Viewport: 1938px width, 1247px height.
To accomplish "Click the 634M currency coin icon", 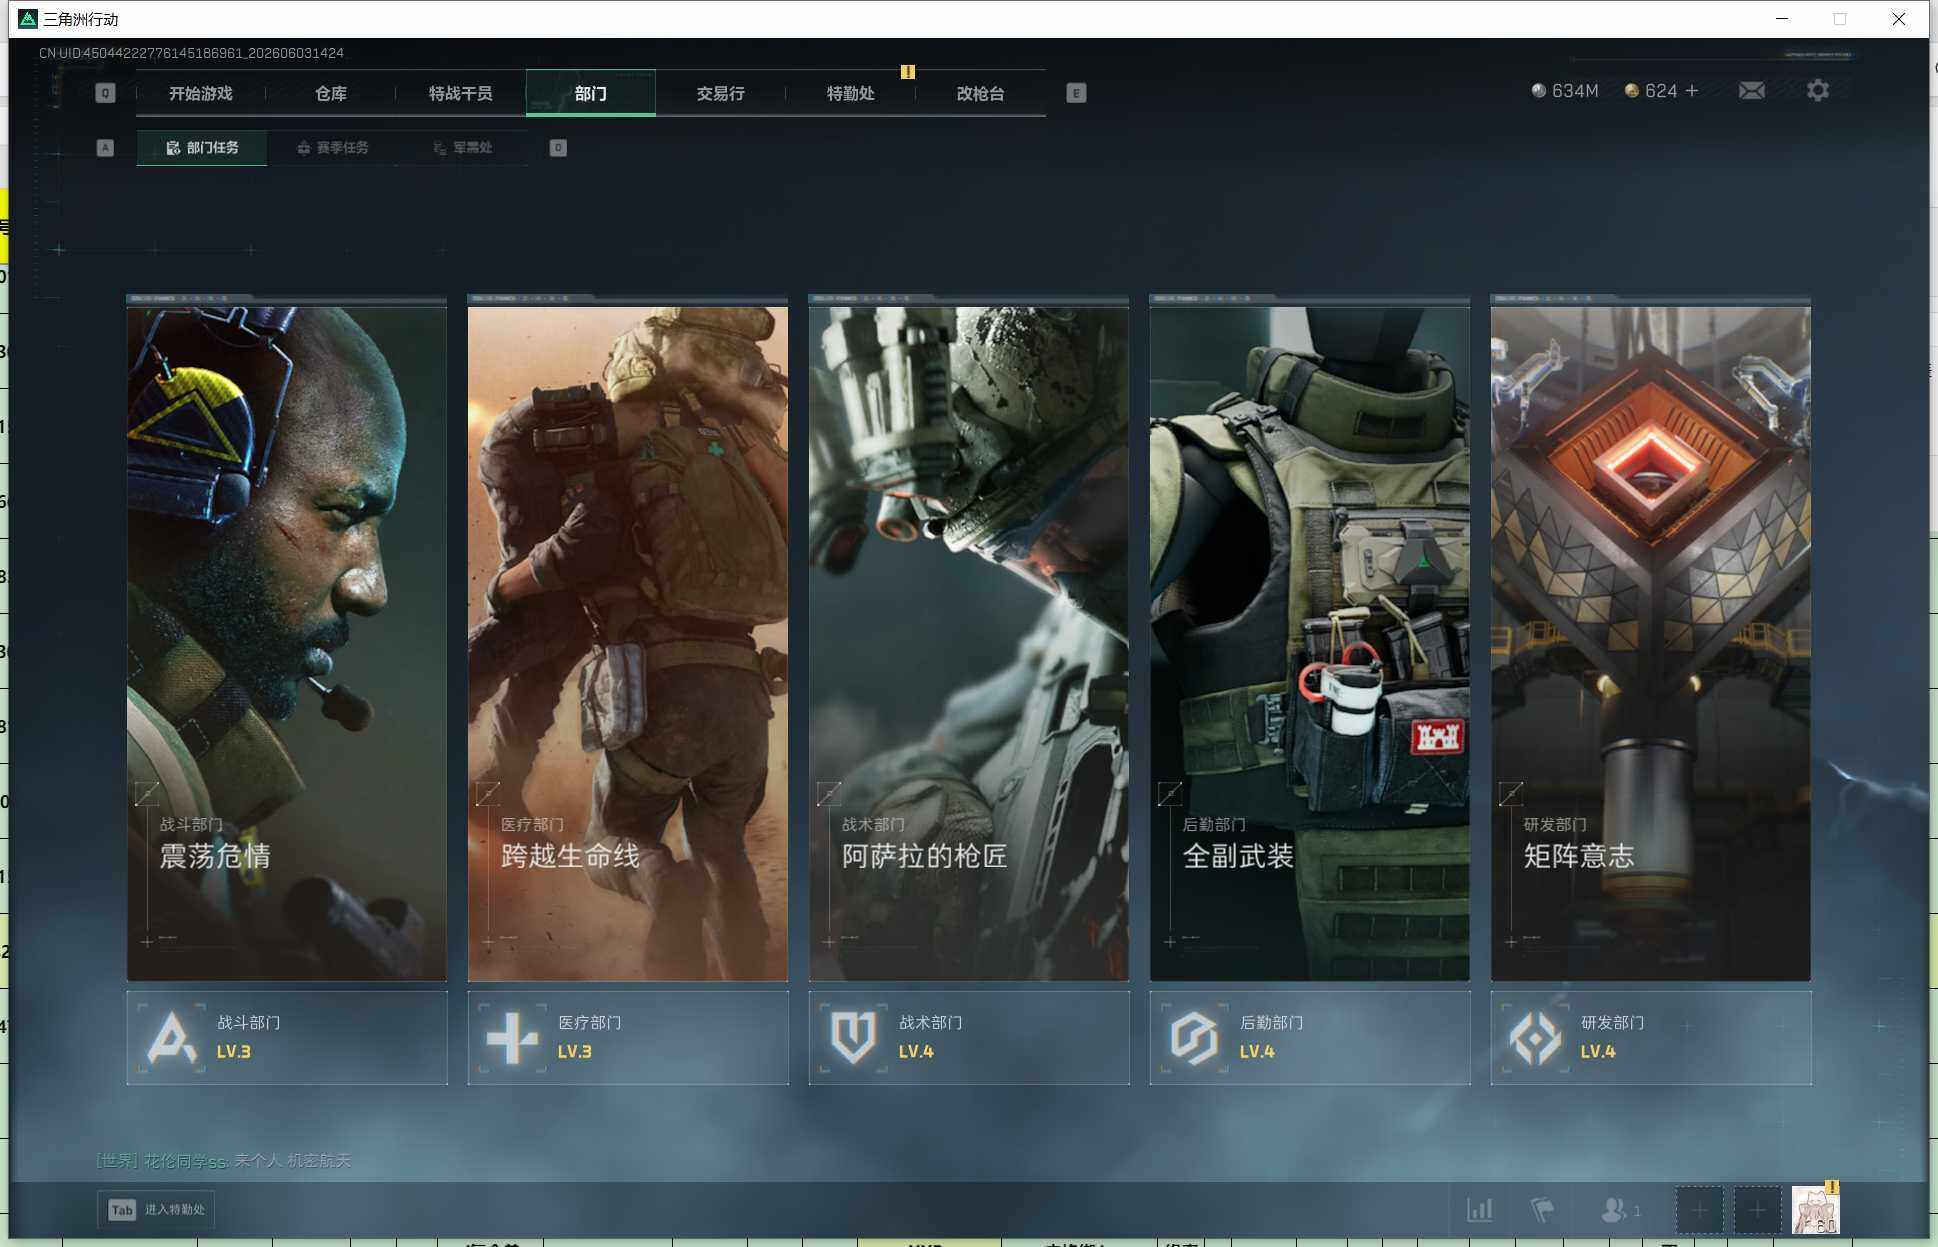I will coord(1539,91).
